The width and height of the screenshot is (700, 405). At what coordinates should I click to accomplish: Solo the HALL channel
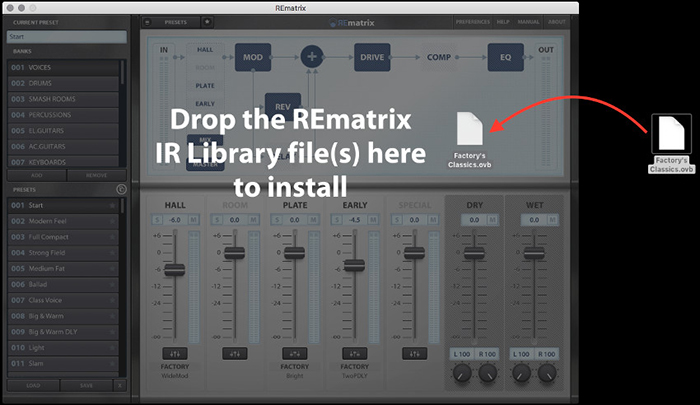[x=157, y=220]
